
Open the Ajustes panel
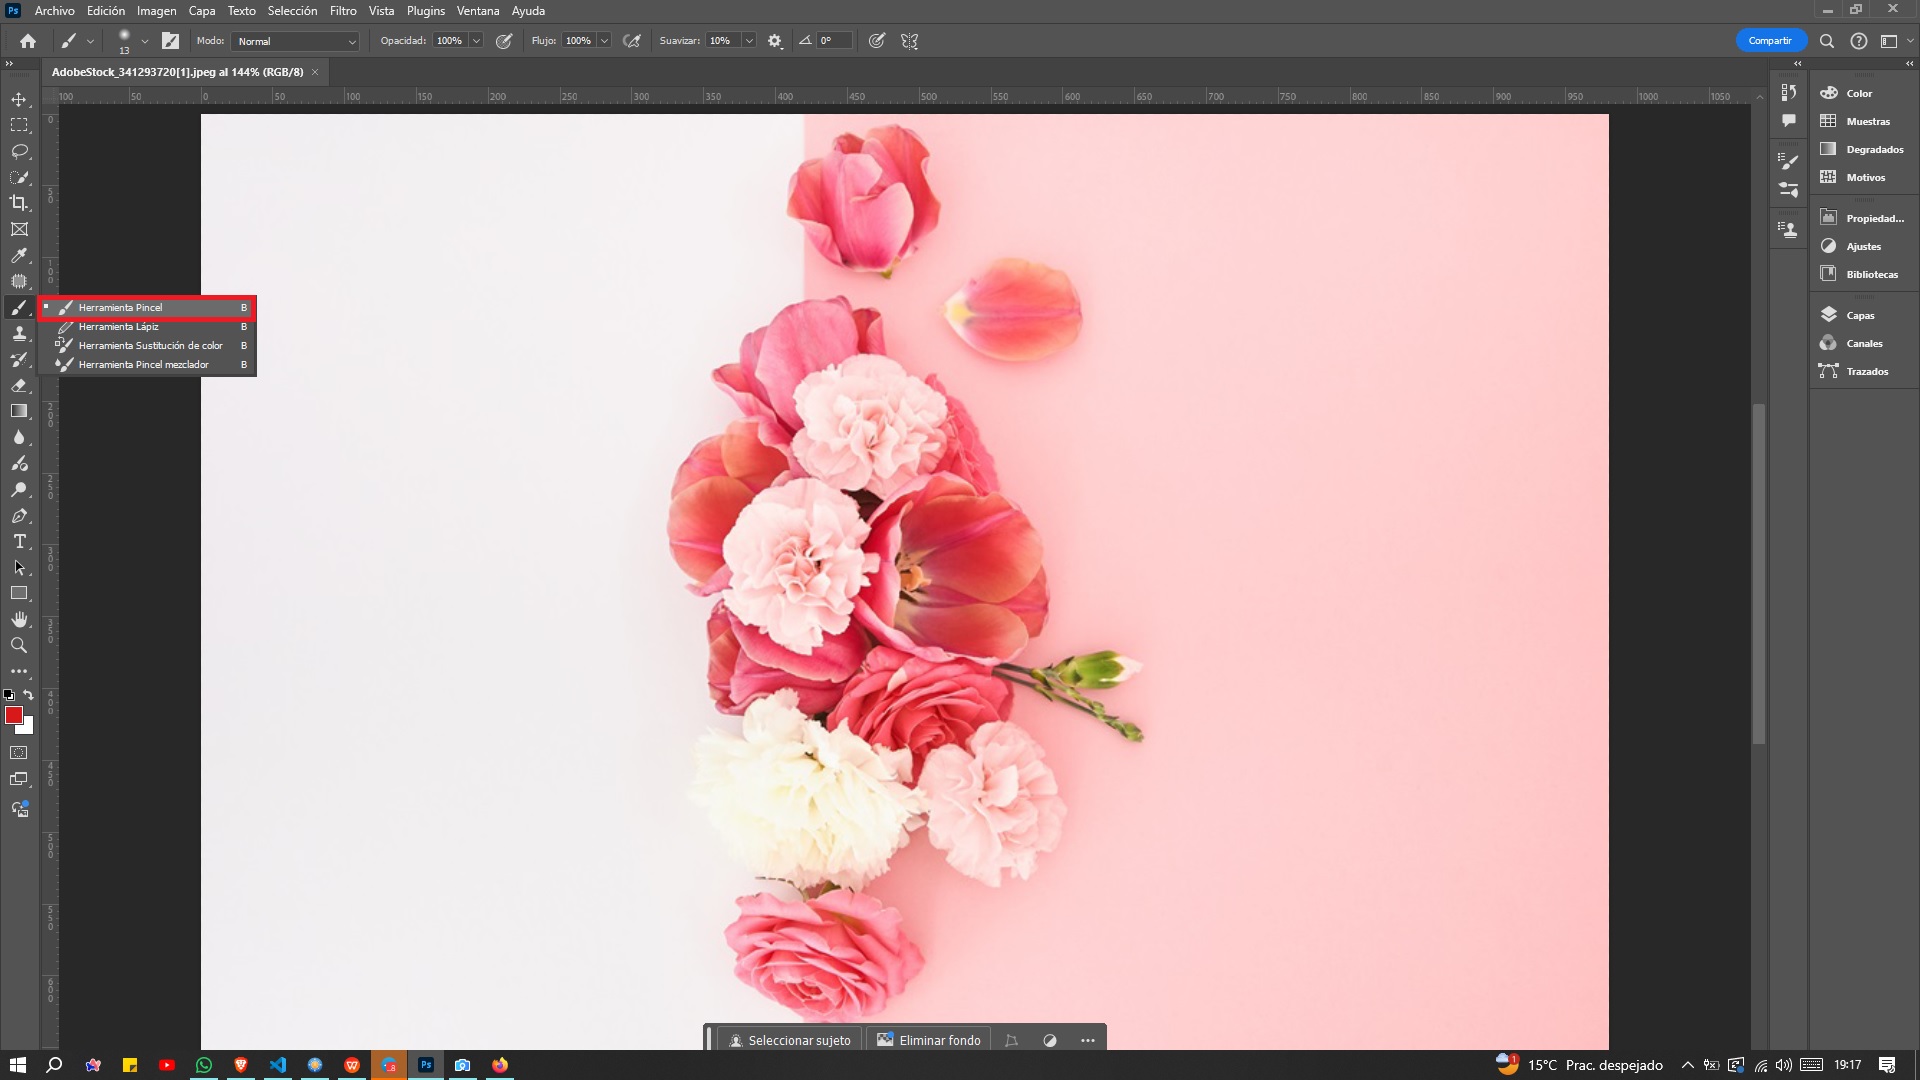pyautogui.click(x=1861, y=246)
